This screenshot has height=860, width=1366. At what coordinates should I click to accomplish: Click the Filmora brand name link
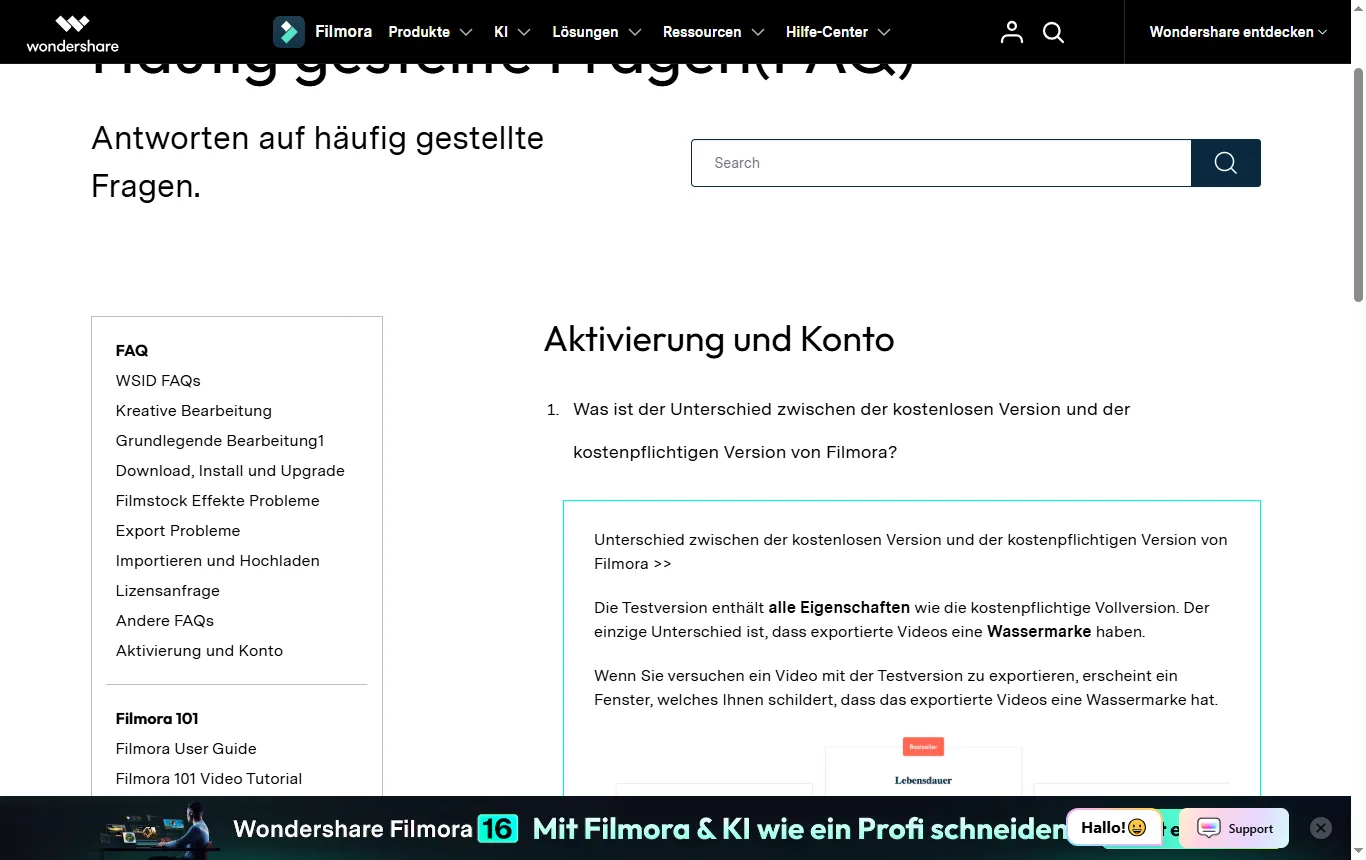click(343, 32)
